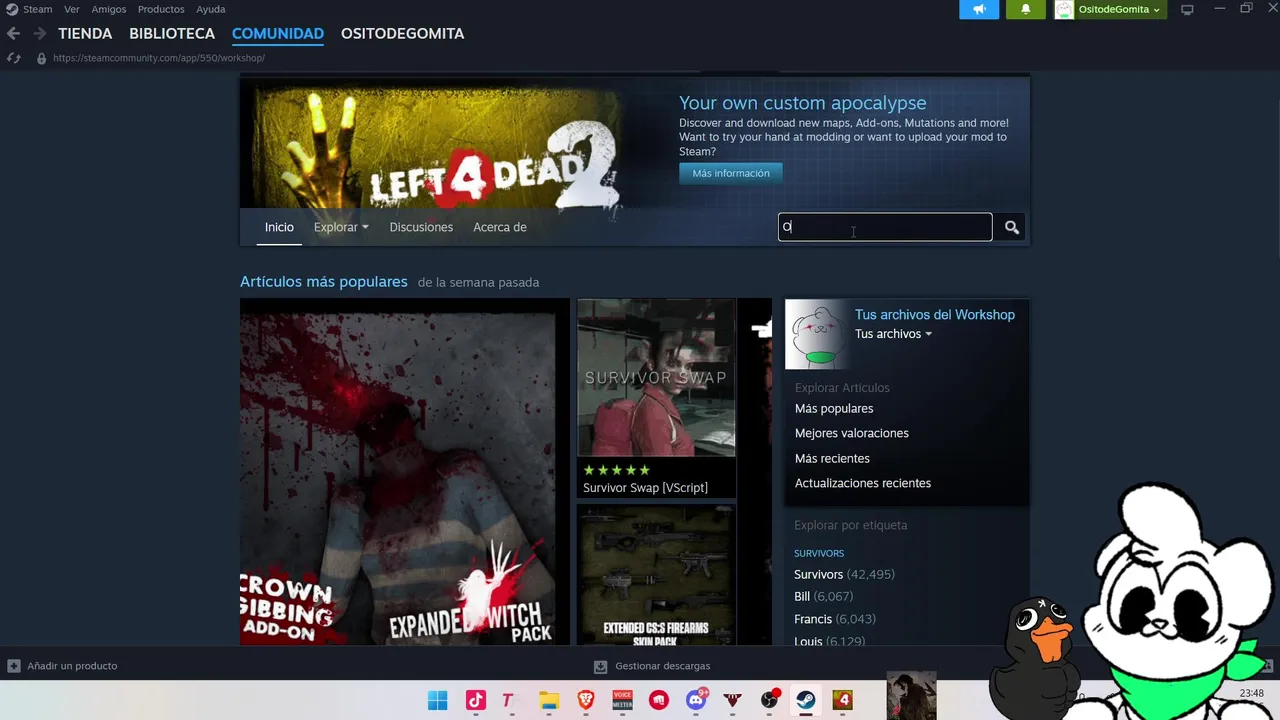Reload the page with the refresh icon
The height and width of the screenshot is (720, 1280).
point(14,58)
